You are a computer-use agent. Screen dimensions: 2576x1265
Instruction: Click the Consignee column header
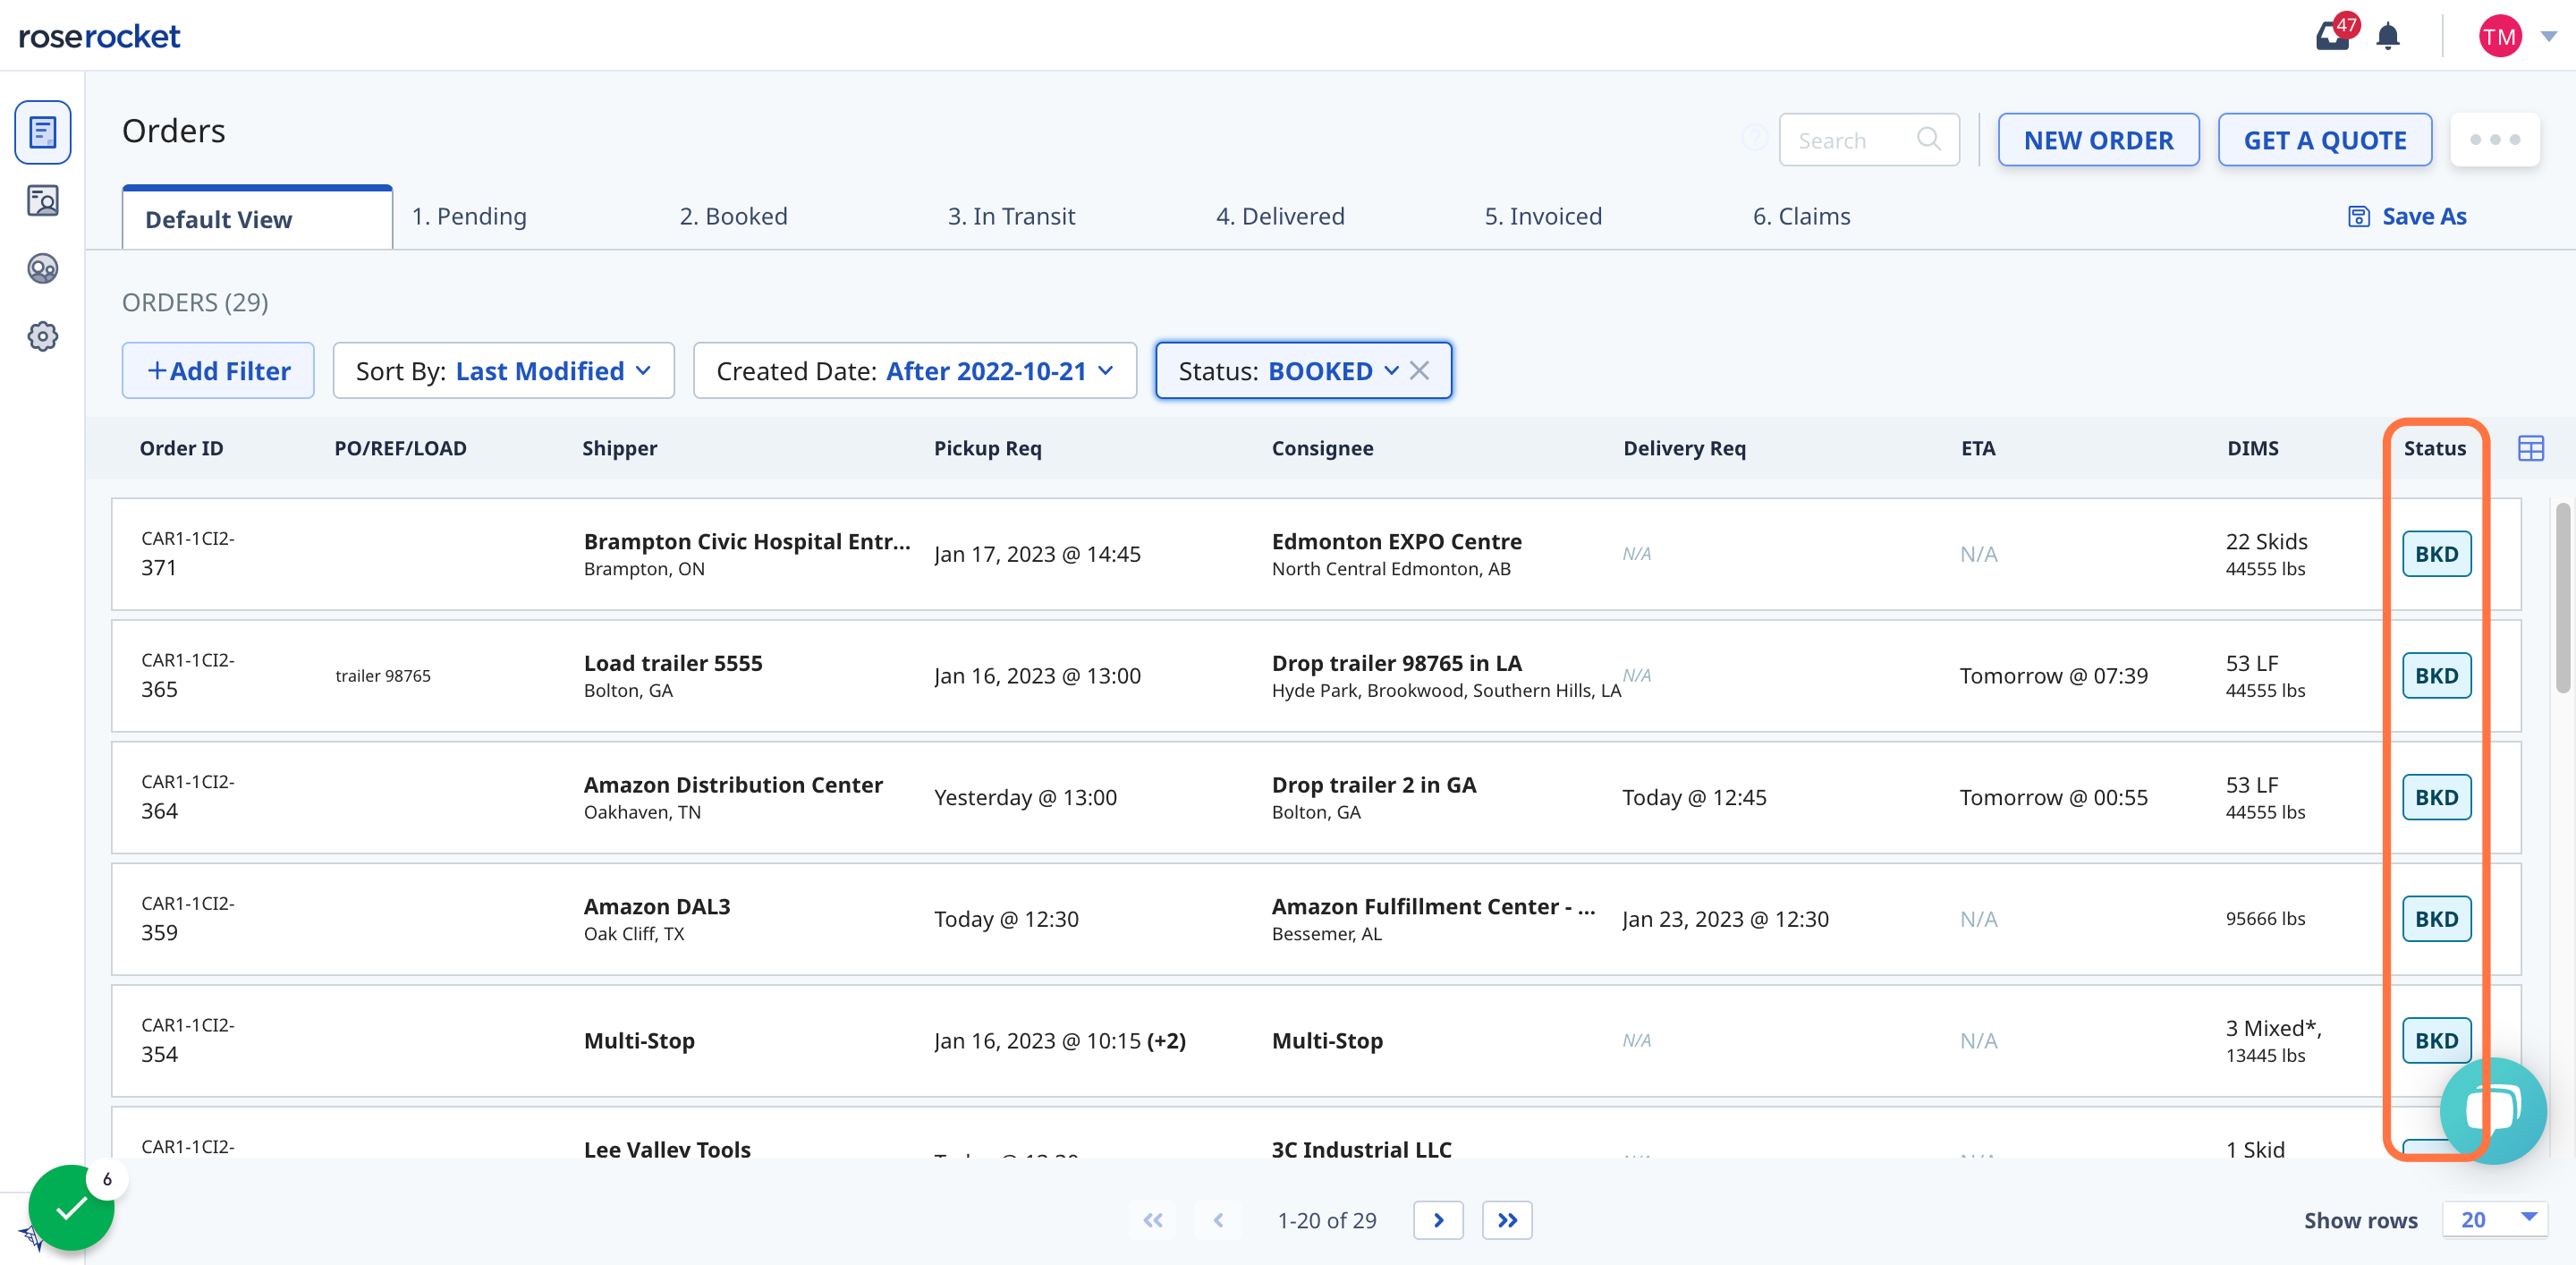1322,448
